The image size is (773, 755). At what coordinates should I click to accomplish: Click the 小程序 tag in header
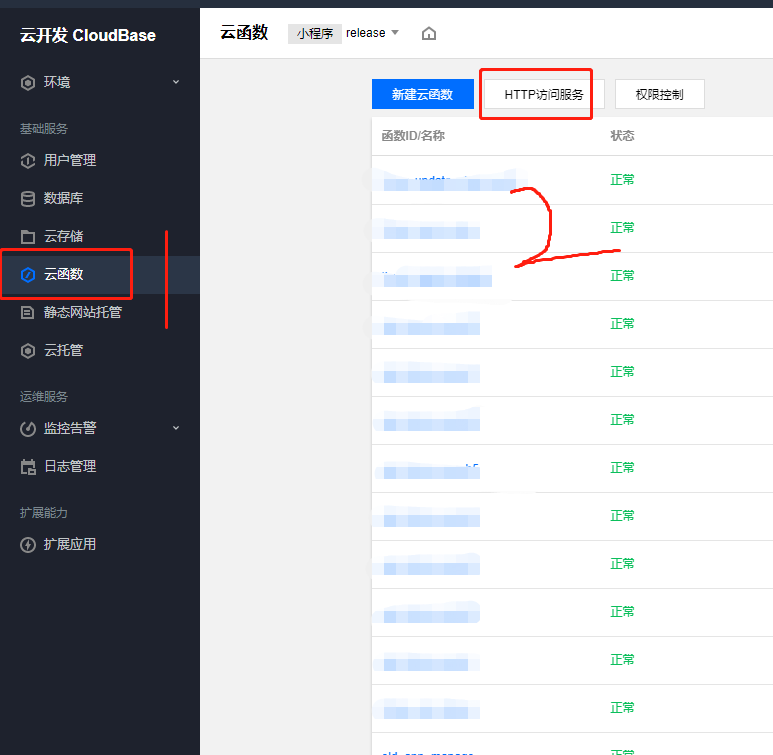[315, 34]
